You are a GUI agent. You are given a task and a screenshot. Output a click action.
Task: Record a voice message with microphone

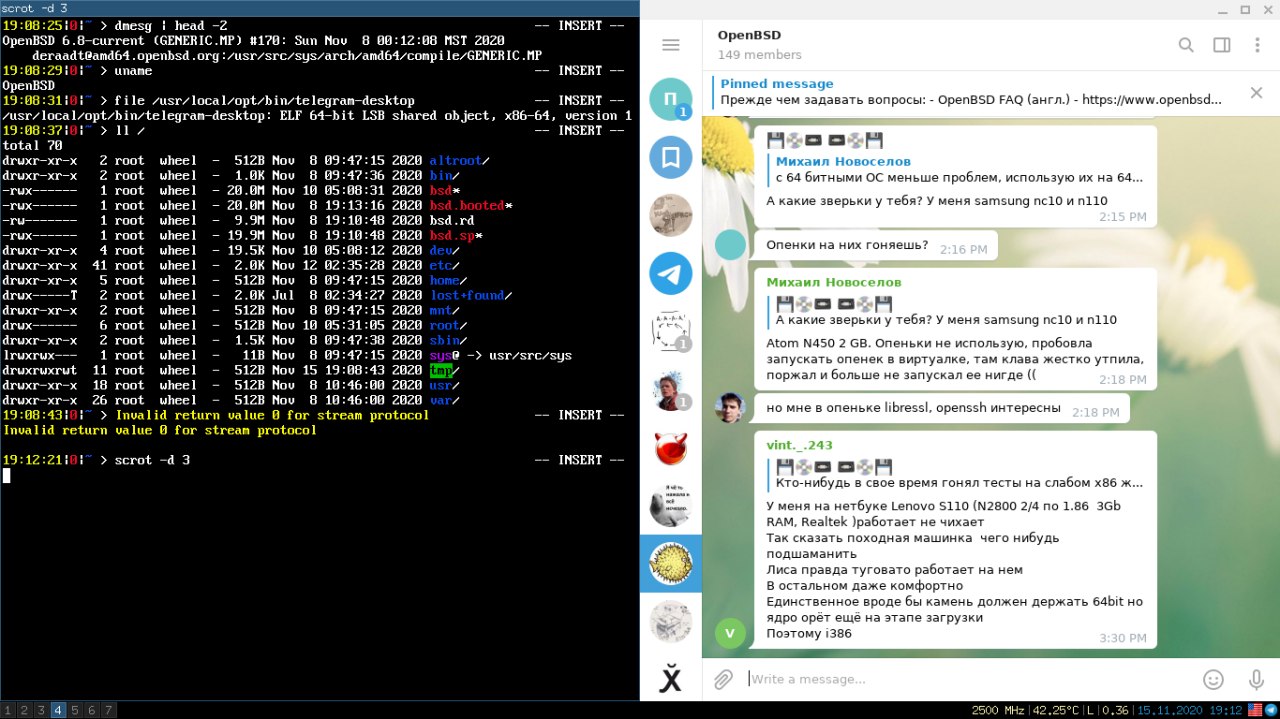point(1256,679)
